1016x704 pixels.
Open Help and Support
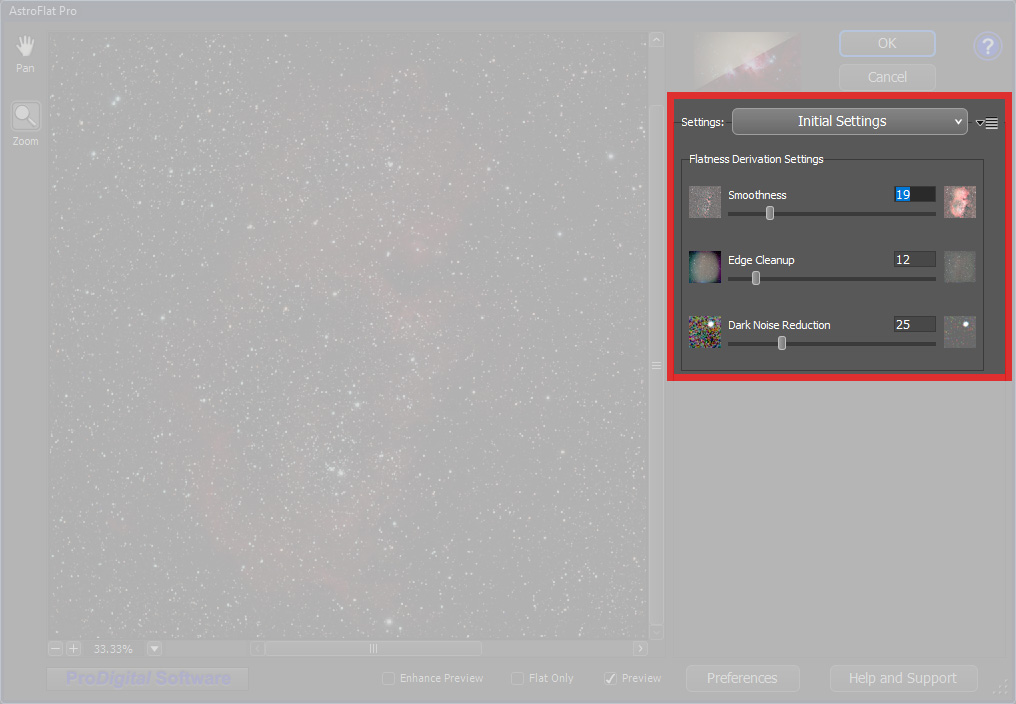(903, 678)
